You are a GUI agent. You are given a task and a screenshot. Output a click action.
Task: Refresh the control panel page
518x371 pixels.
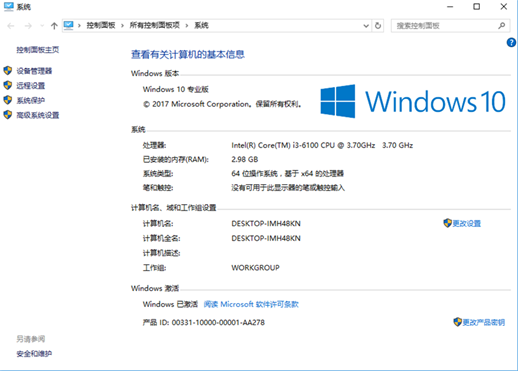click(378, 26)
